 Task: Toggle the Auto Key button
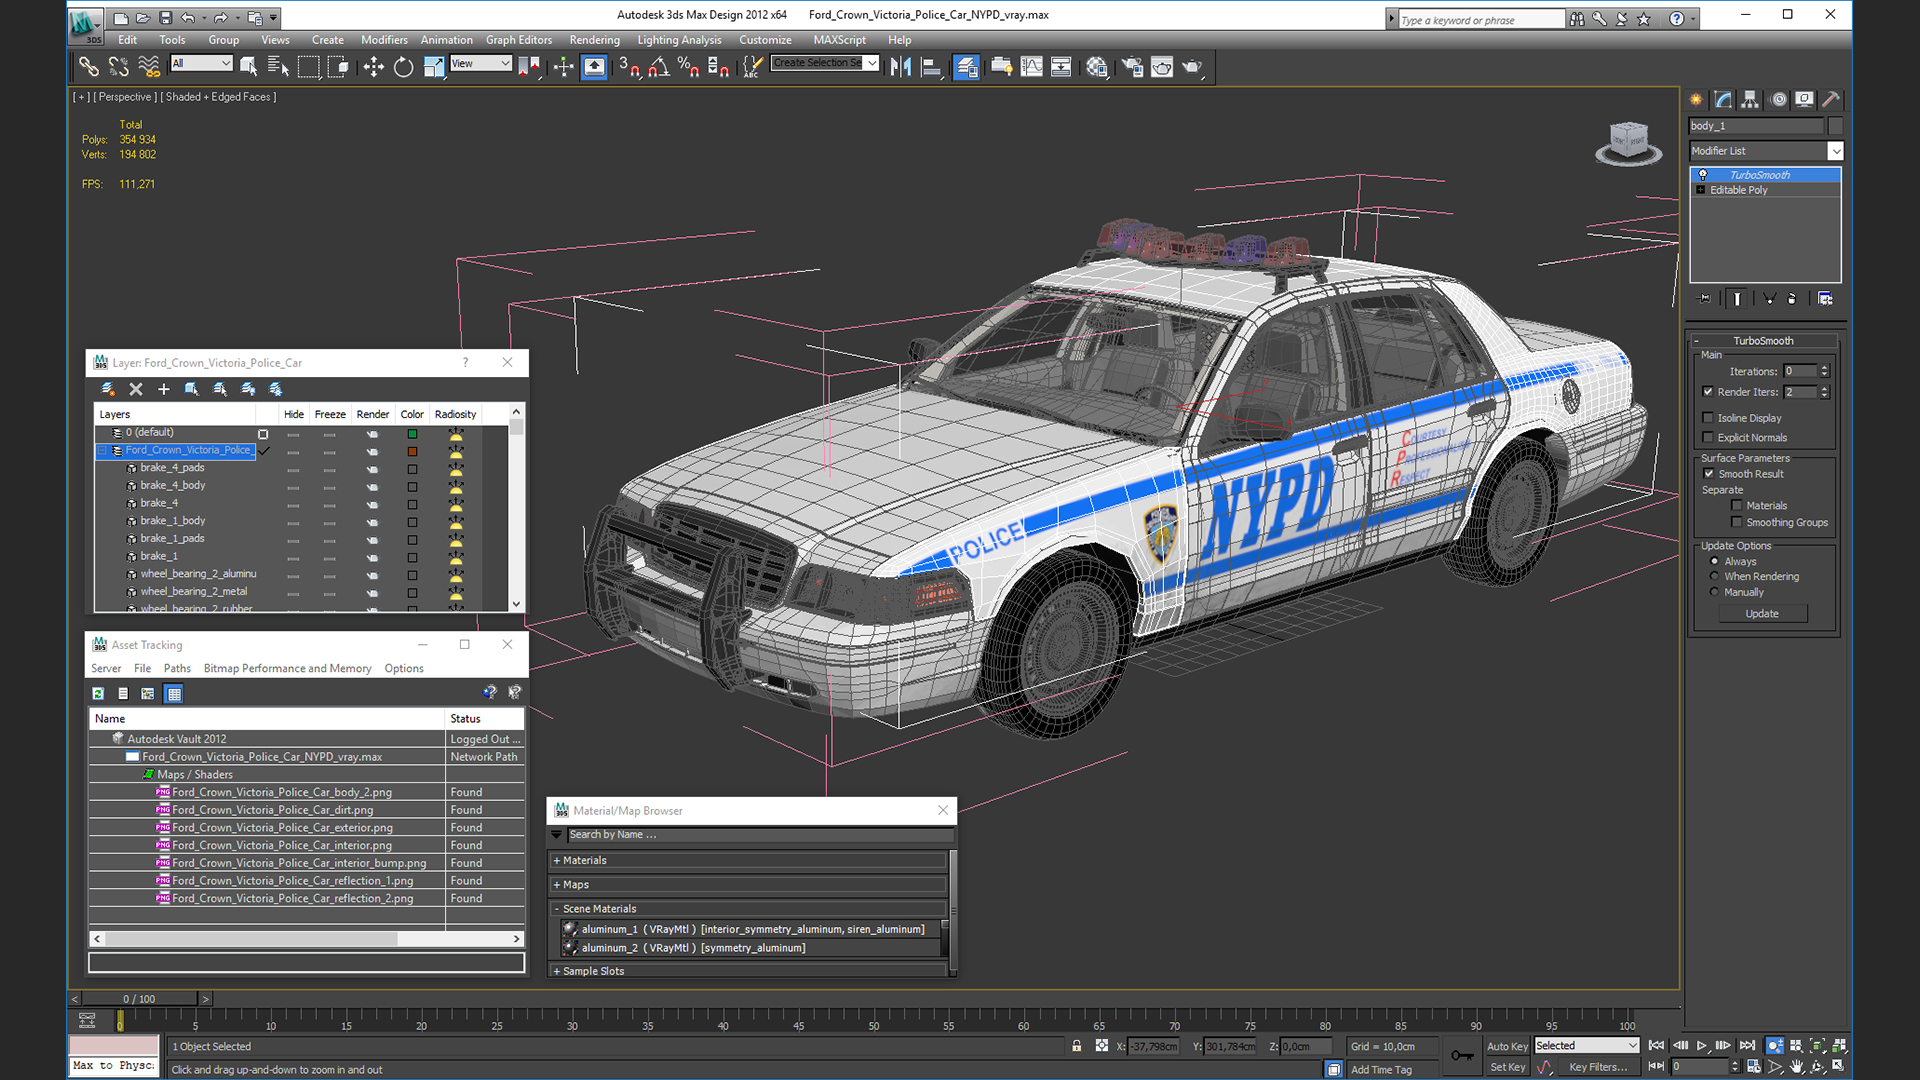[x=1507, y=1046]
